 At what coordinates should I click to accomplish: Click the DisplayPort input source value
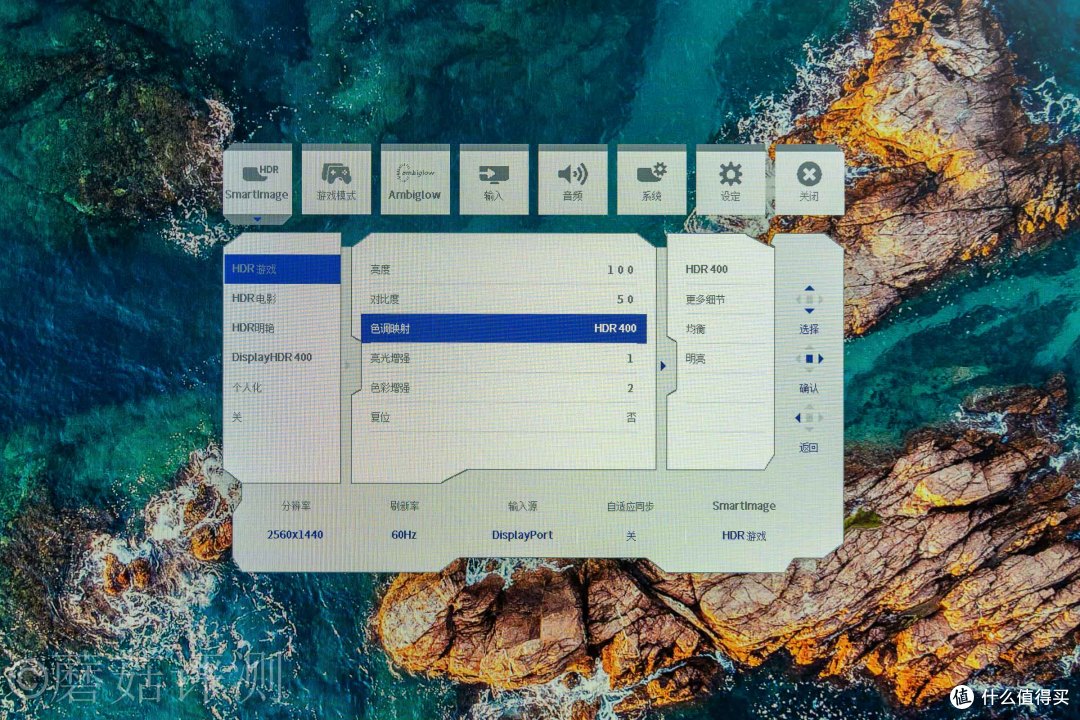(x=522, y=535)
